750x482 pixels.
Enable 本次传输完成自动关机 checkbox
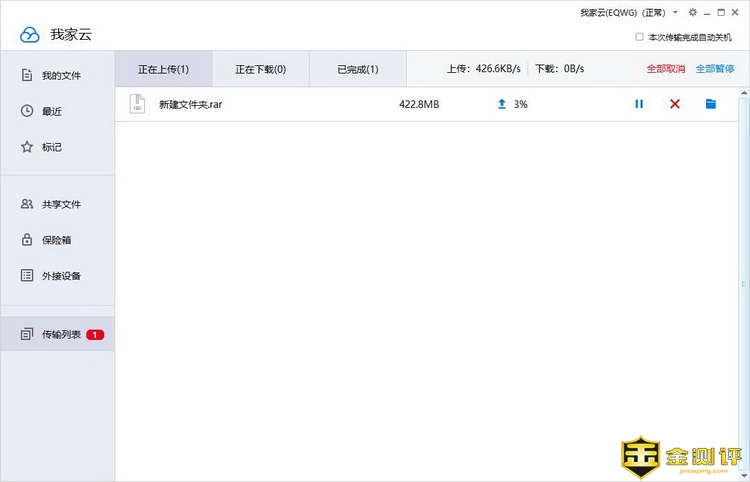[x=640, y=37]
